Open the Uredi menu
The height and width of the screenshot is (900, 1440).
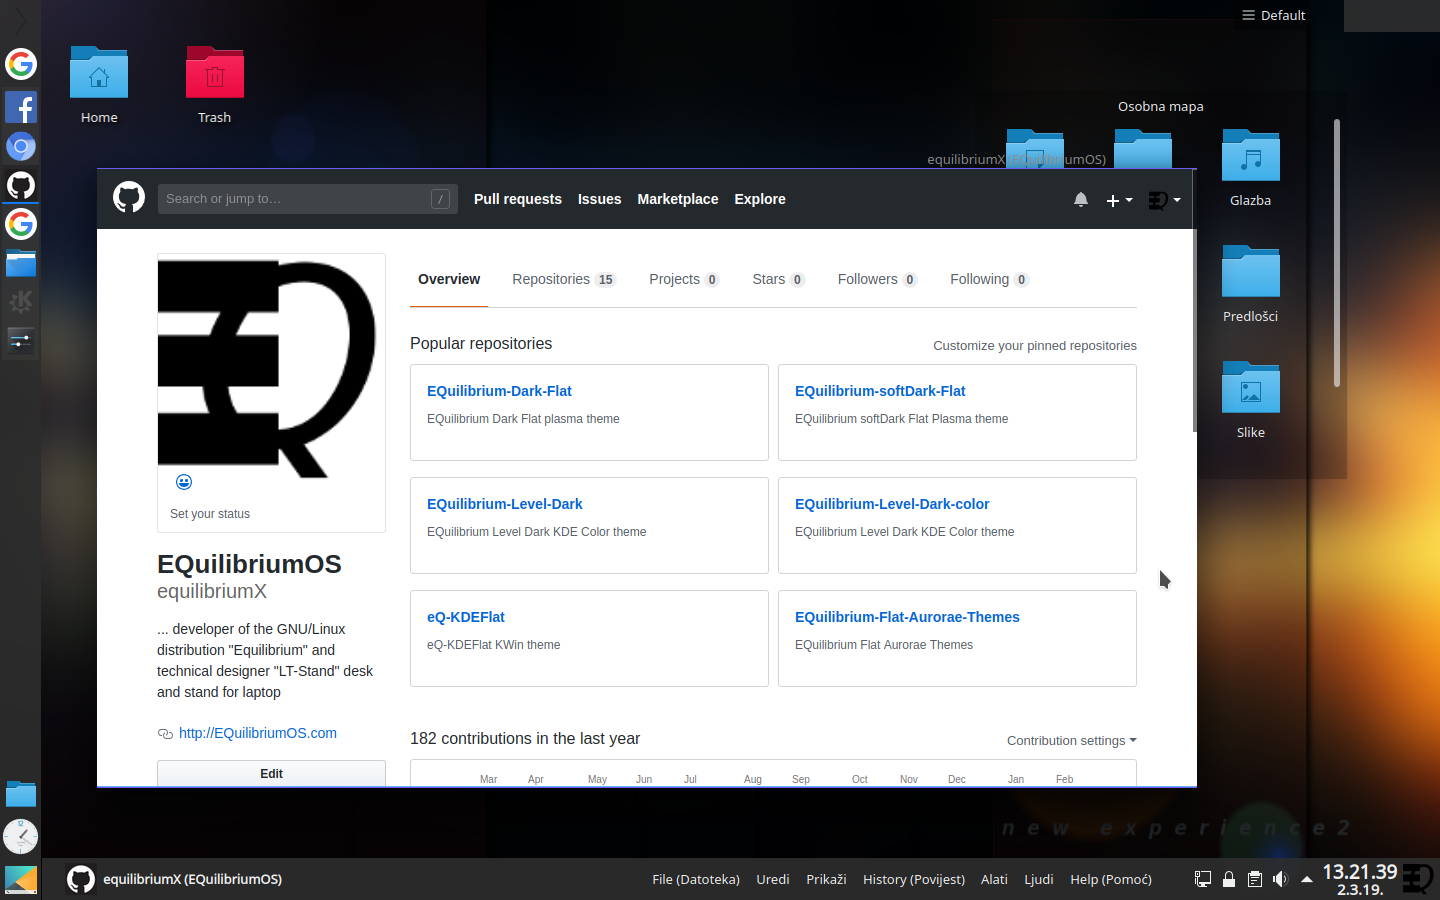tap(773, 879)
